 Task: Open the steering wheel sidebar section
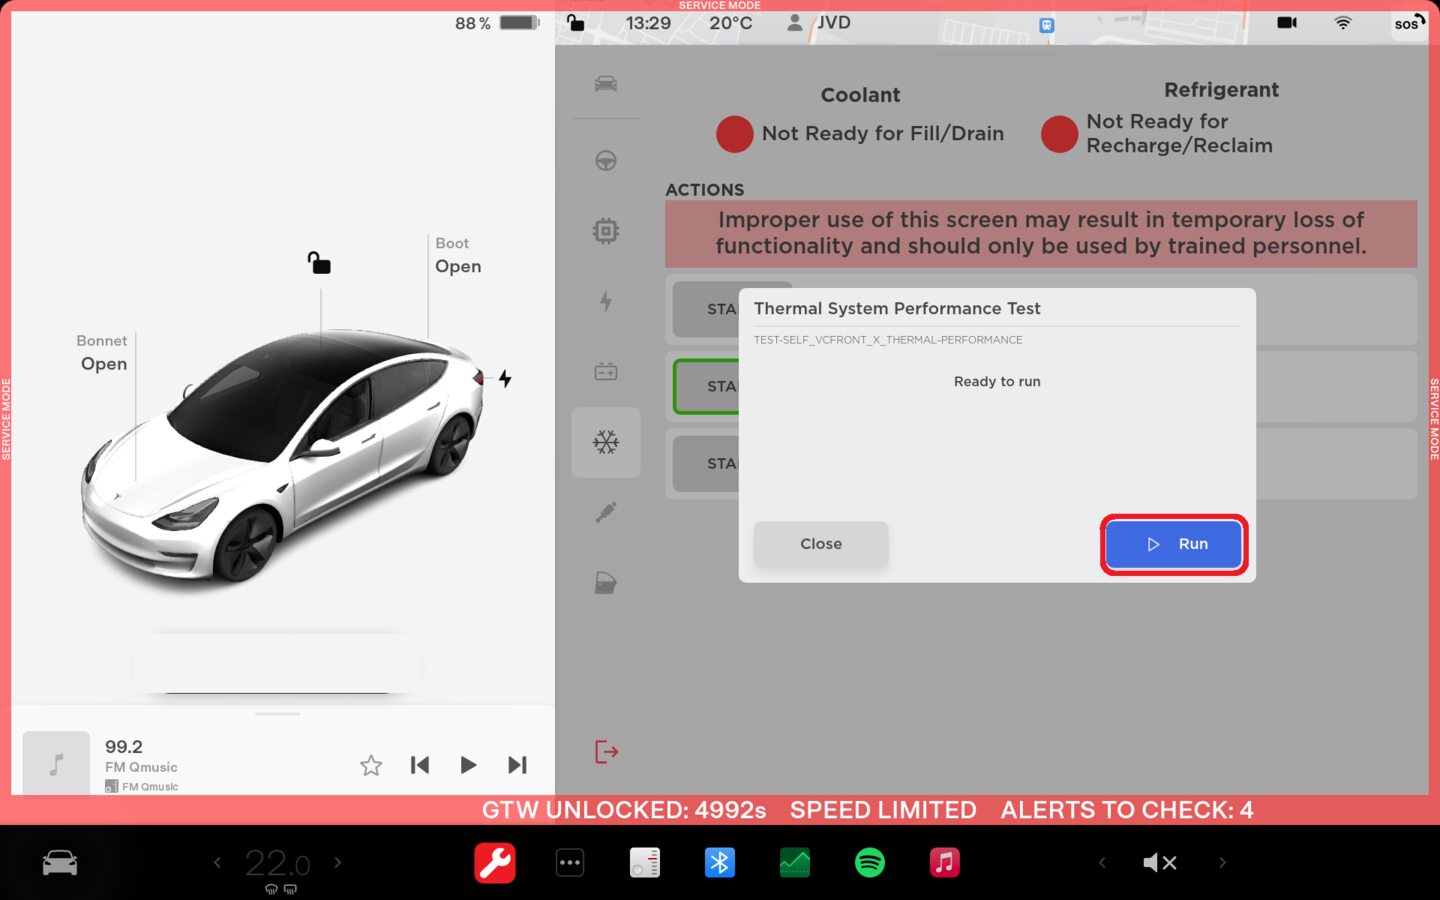click(606, 161)
